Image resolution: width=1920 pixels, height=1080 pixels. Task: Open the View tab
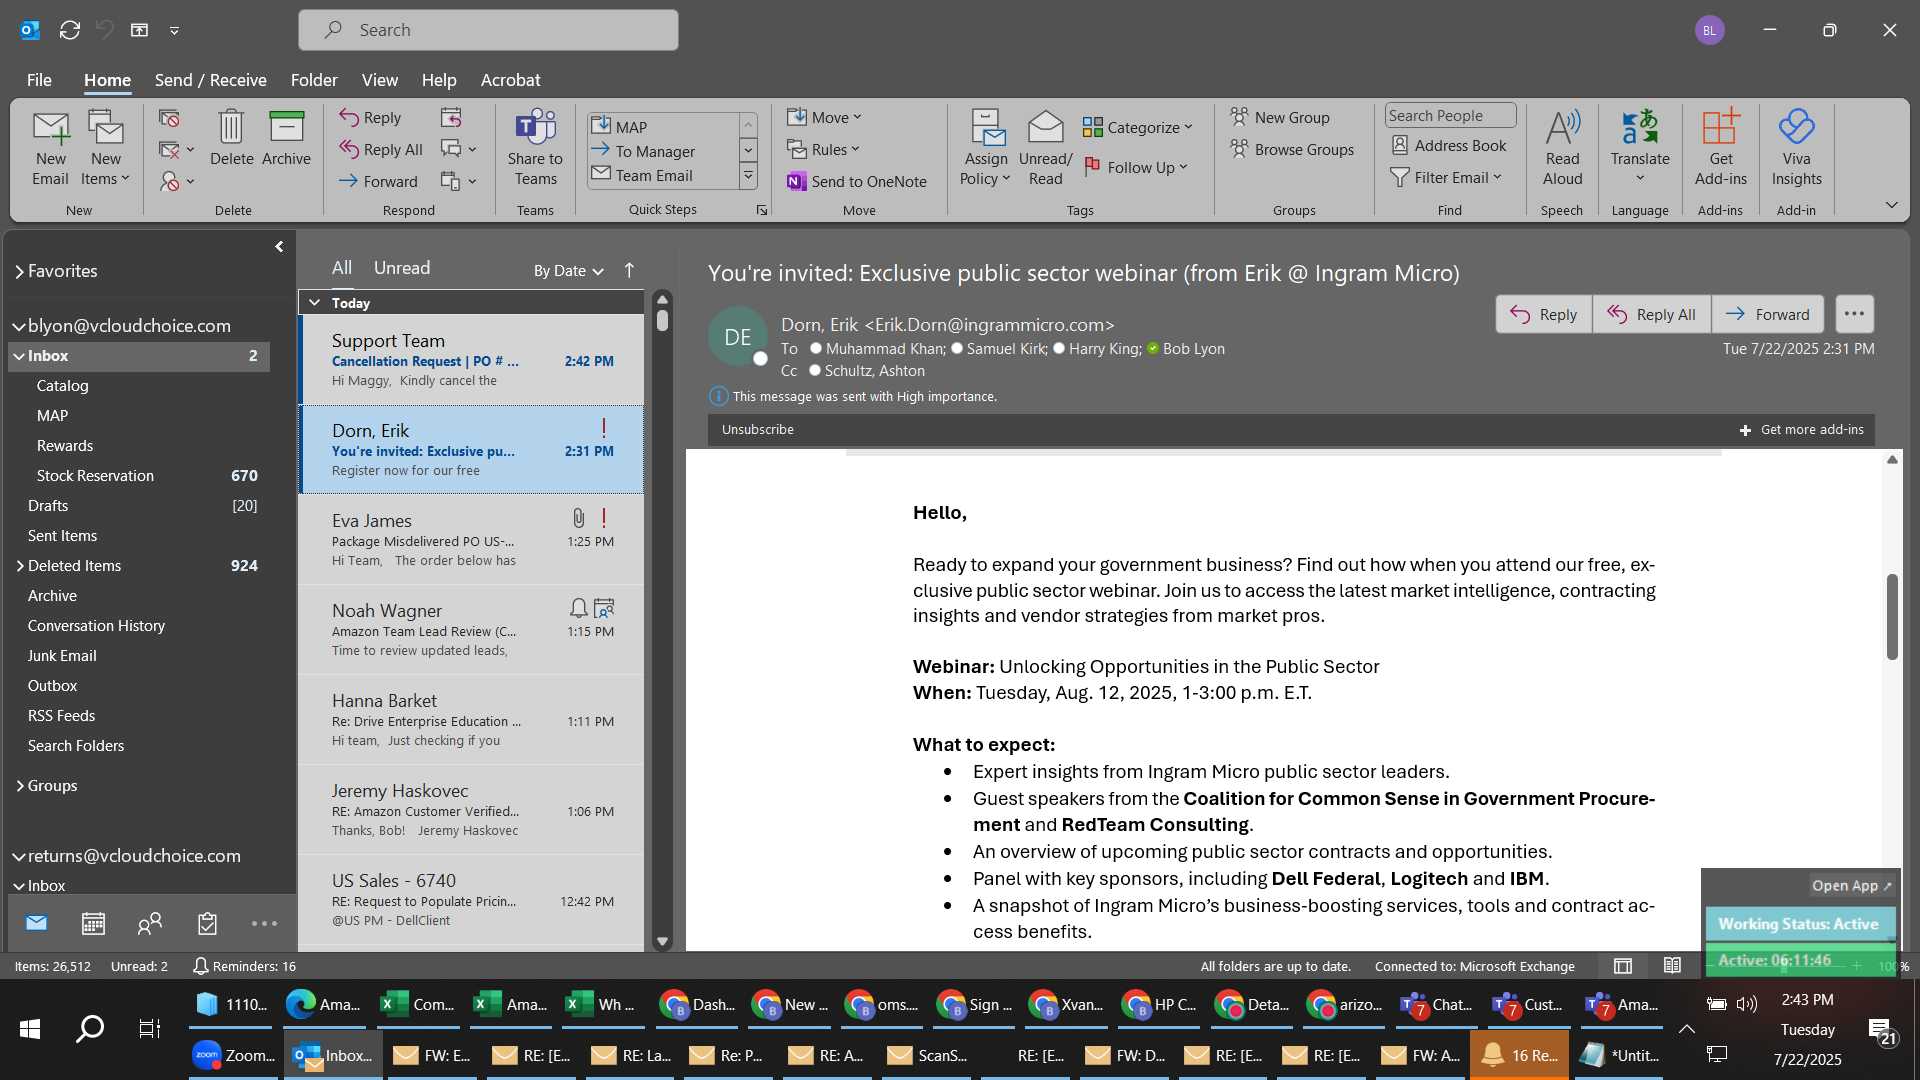[x=379, y=80]
